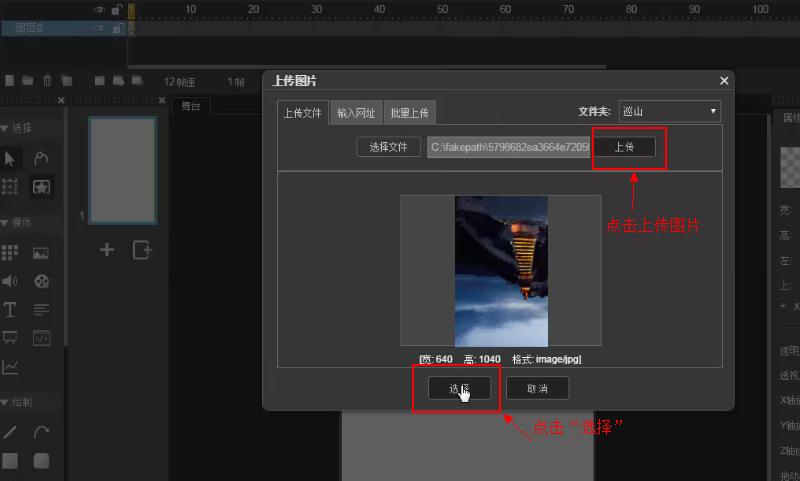
Task: Click the video film reel icon
Action: 41,282
